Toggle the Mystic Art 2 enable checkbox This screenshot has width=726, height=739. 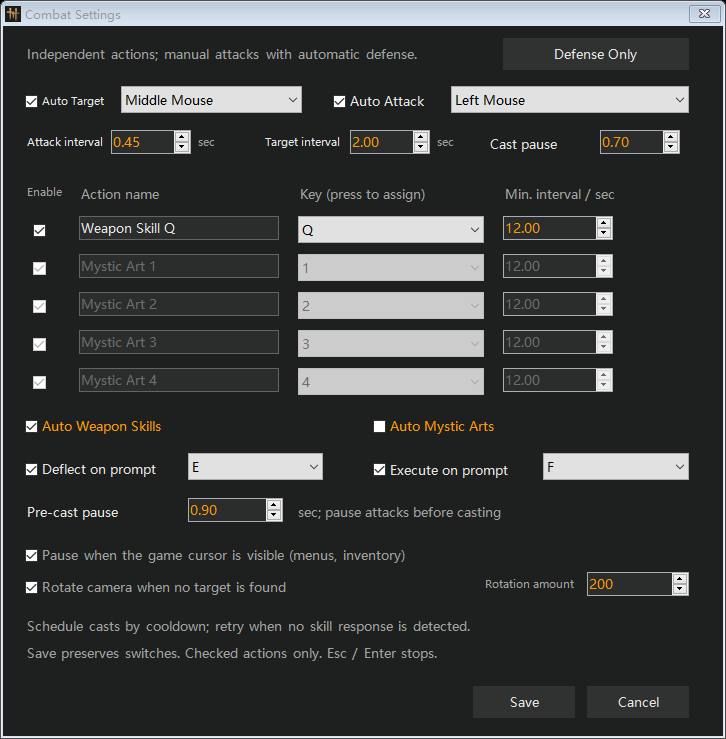(x=40, y=307)
